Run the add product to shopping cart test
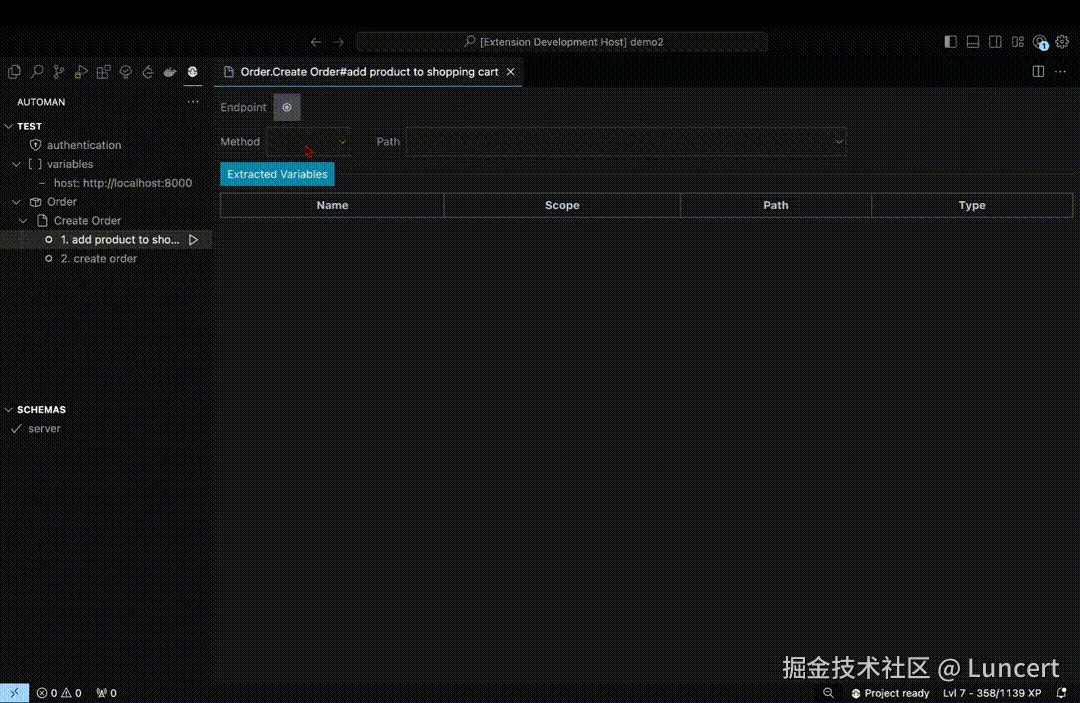This screenshot has width=1080, height=703. 194,239
